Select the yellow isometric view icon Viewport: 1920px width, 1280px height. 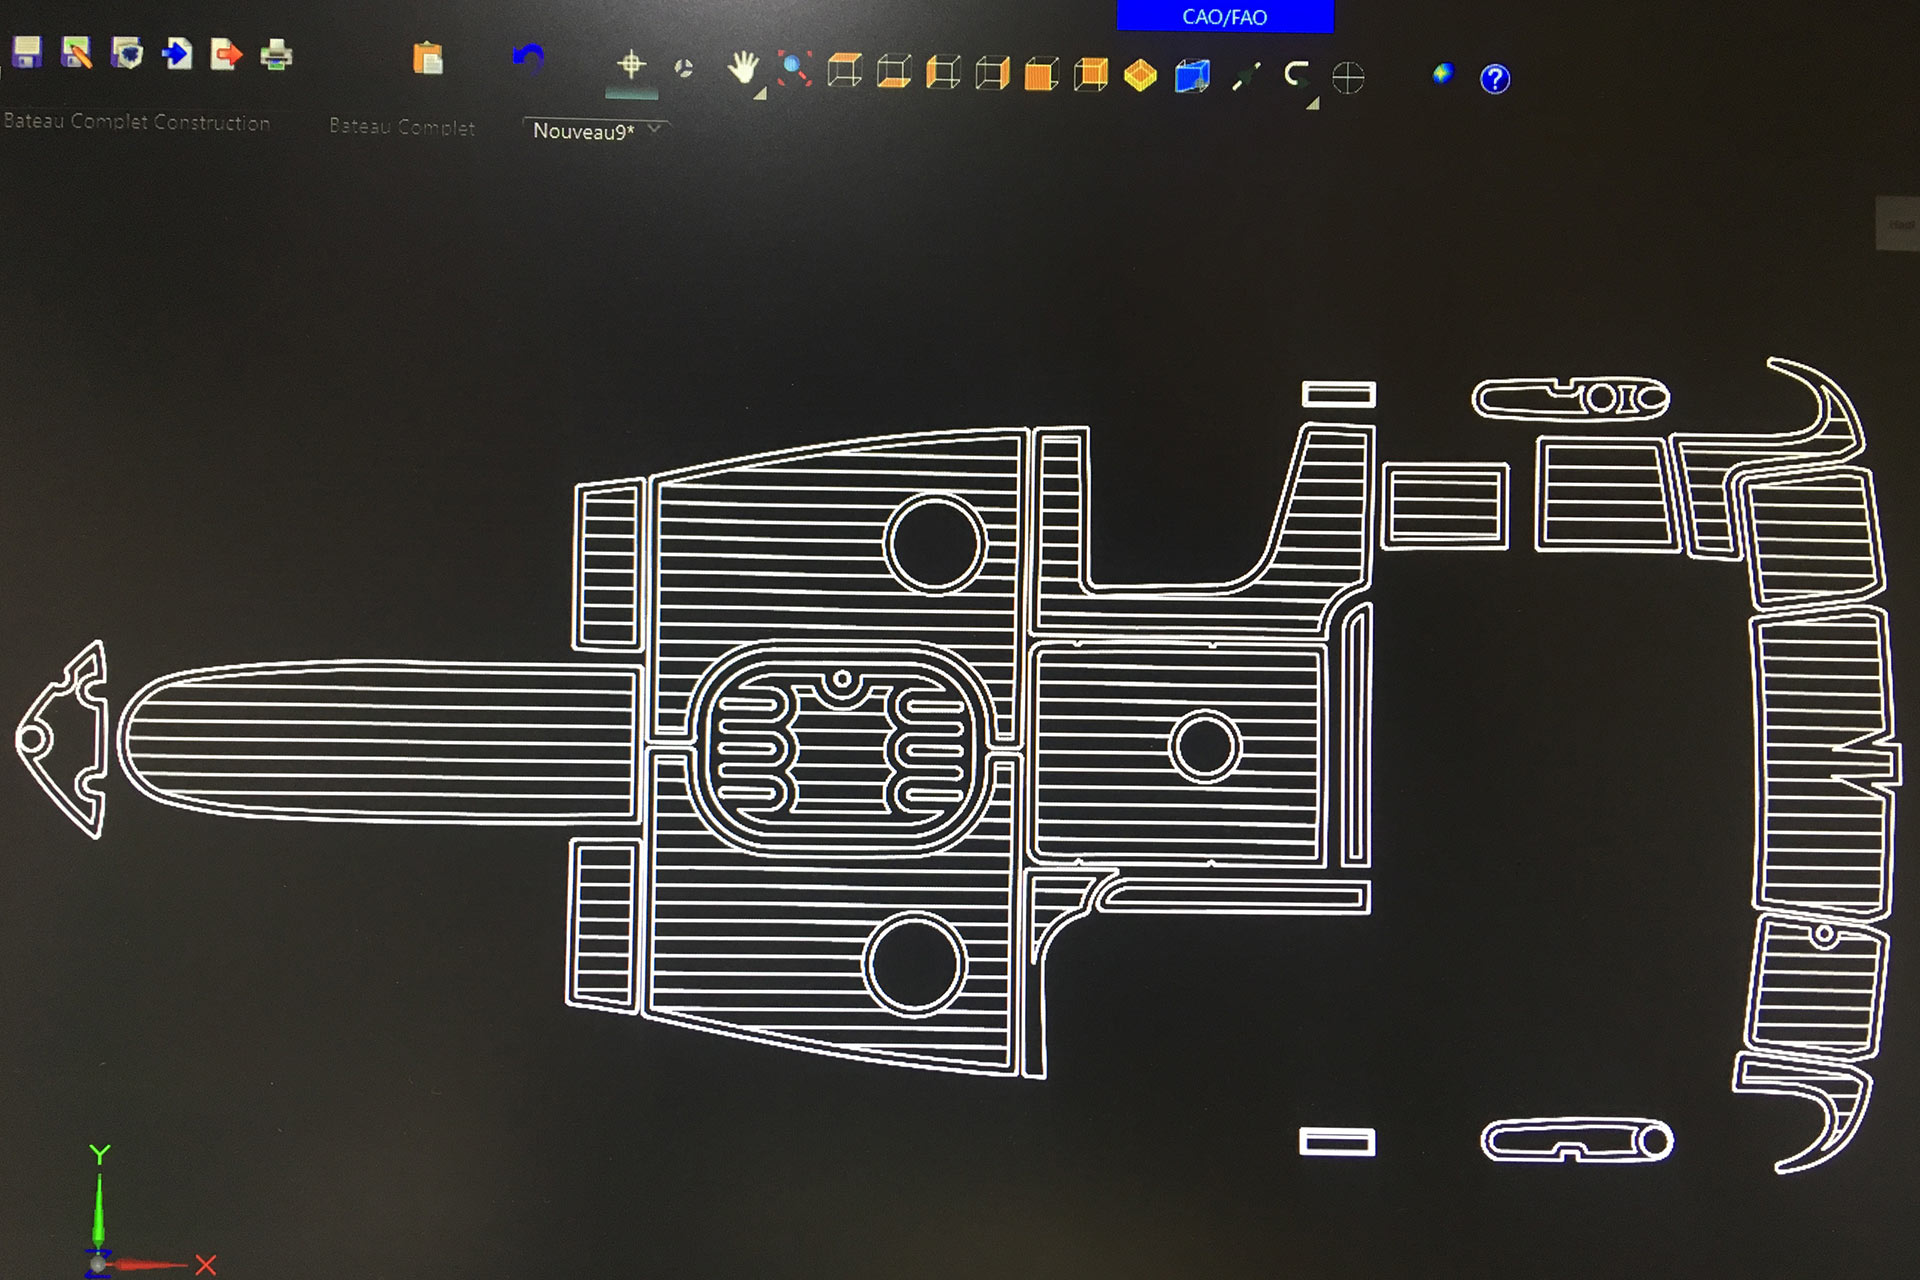coord(1140,75)
